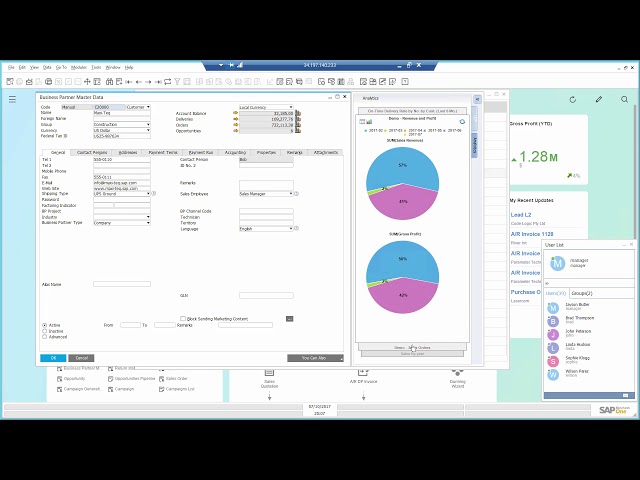Follow the Opportunities orange link arrow
The width and height of the screenshot is (640, 480).
236,131
